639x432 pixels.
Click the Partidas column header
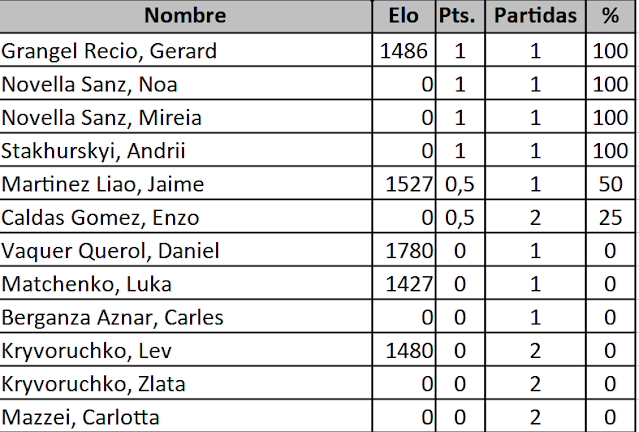(x=535, y=16)
